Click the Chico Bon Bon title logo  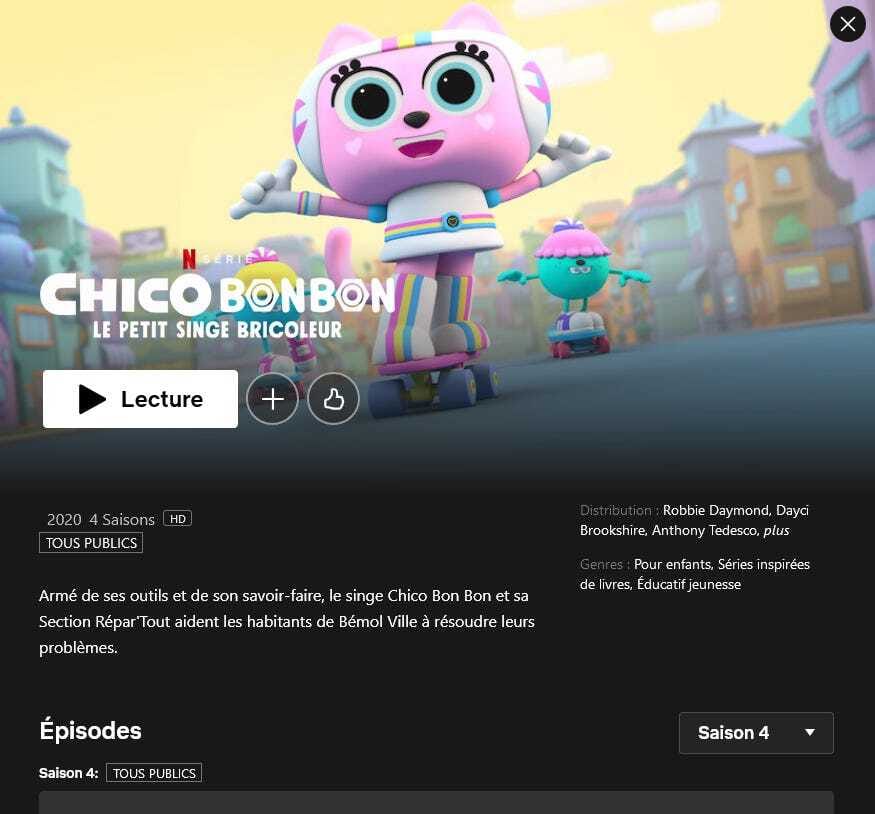[x=218, y=306]
